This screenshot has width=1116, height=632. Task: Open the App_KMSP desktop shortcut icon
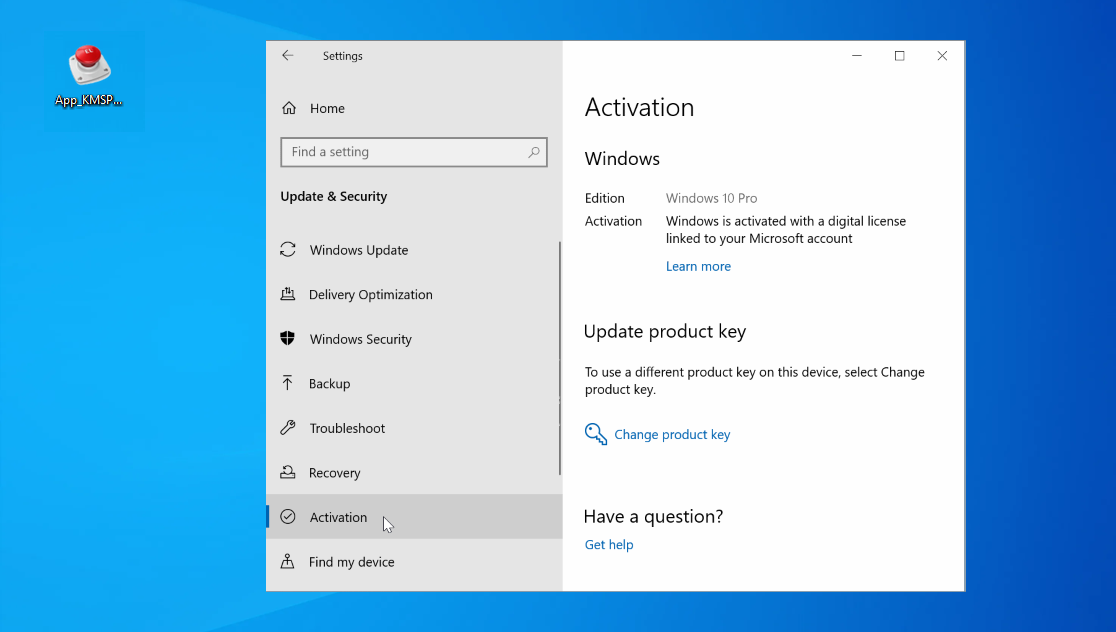tap(89, 75)
